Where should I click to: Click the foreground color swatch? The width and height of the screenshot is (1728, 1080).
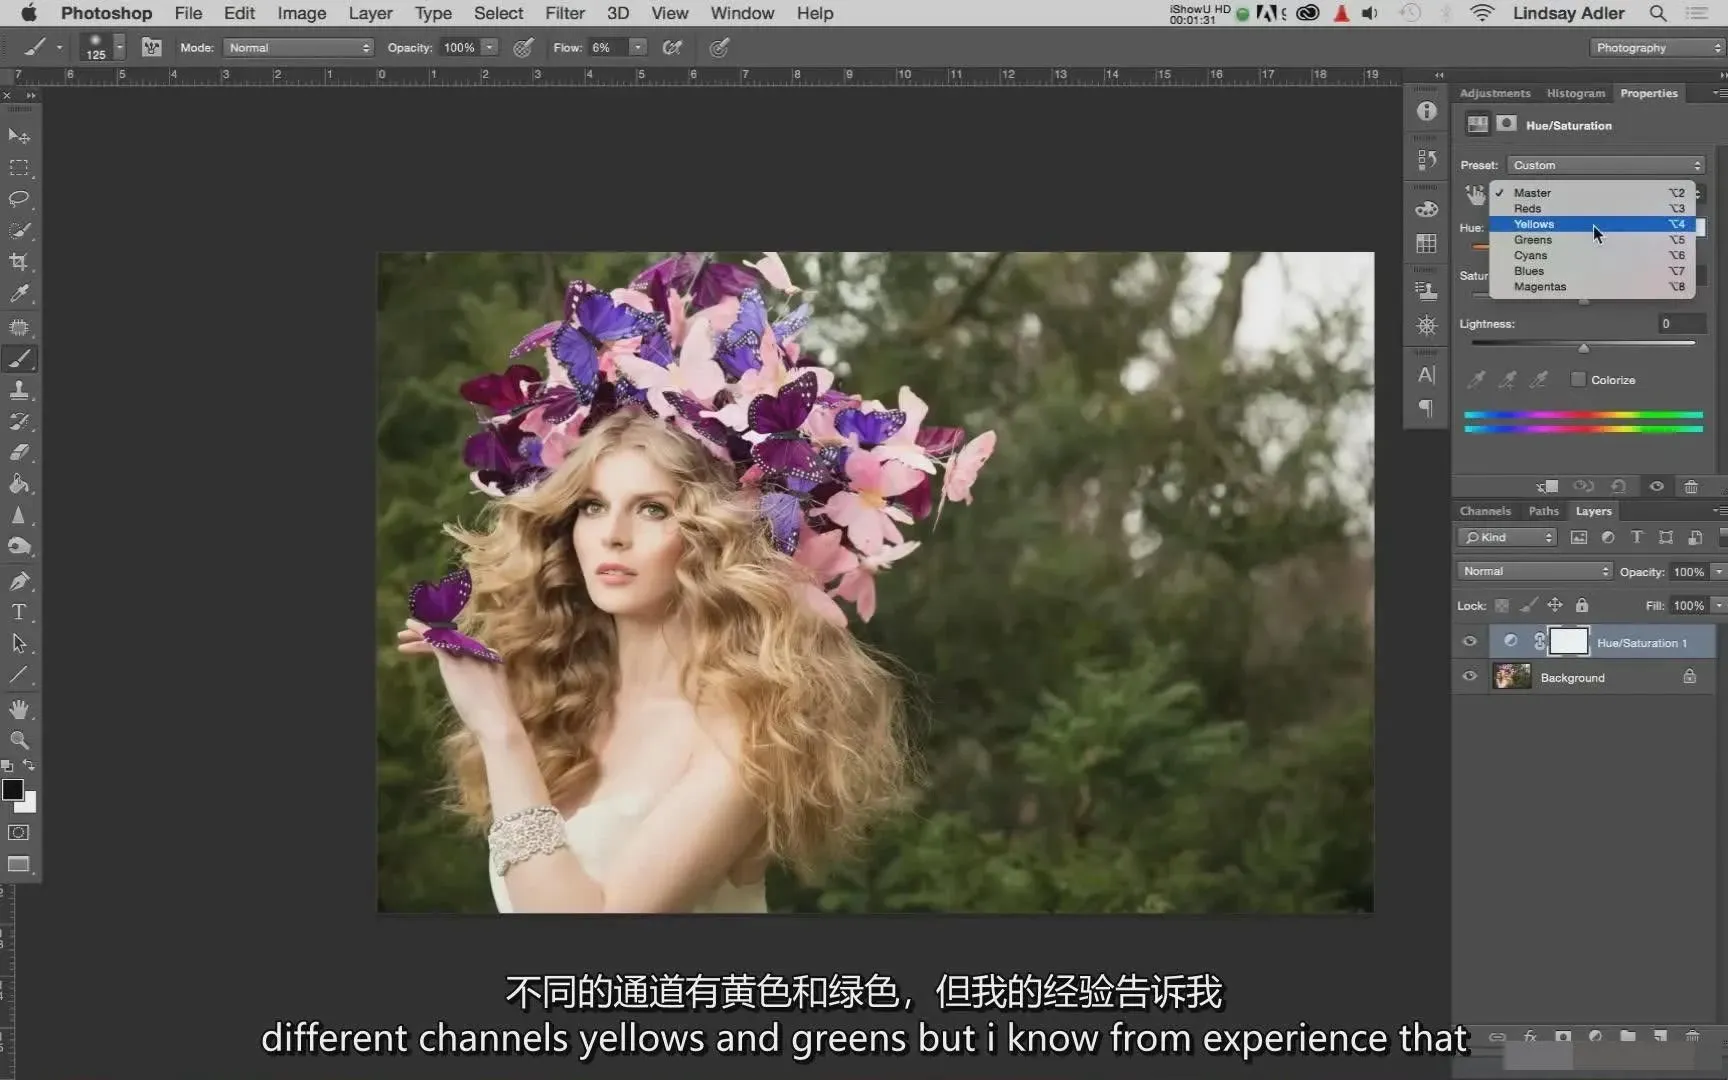click(x=13, y=790)
